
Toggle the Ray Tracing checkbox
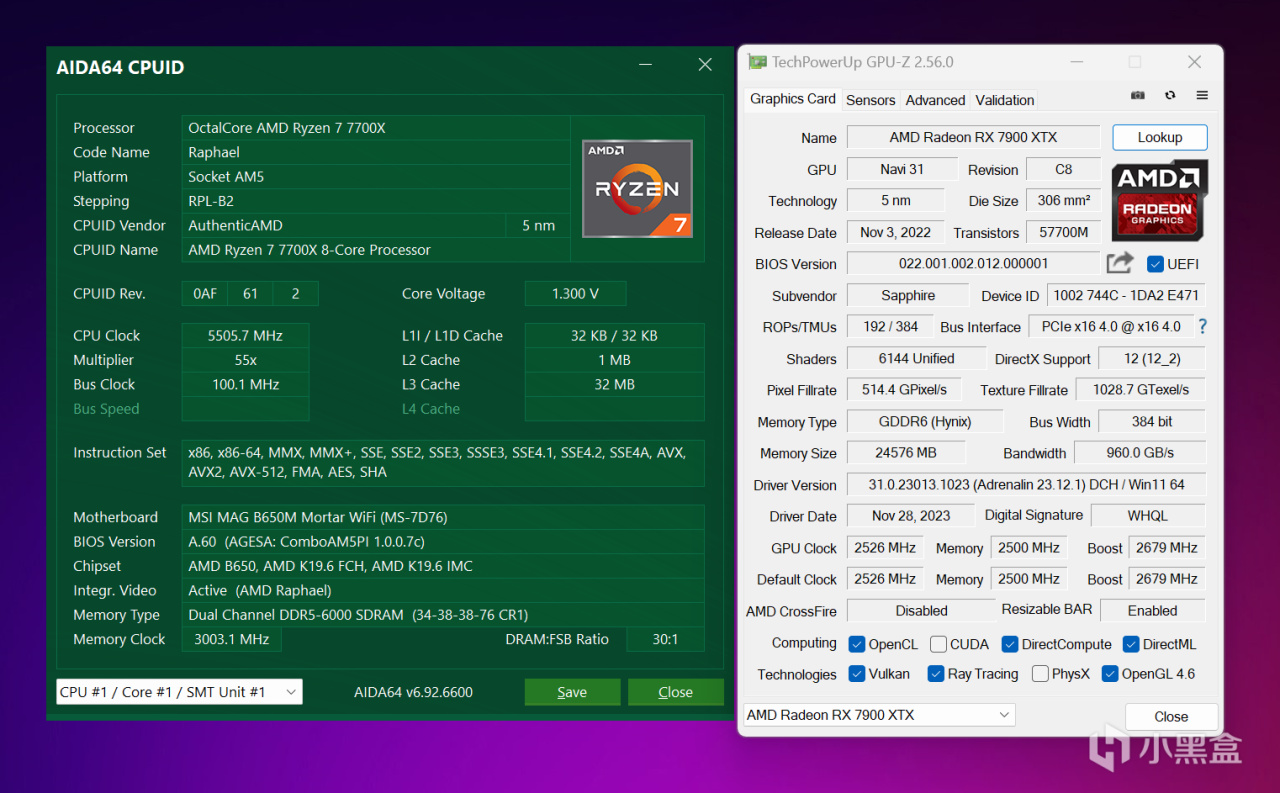pyautogui.click(x=936, y=674)
